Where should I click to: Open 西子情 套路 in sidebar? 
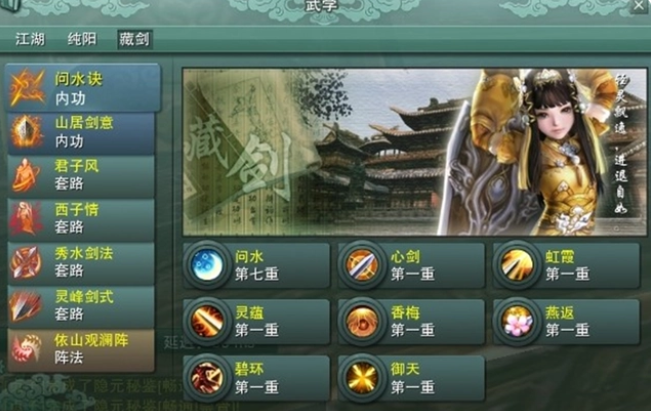click(81, 220)
